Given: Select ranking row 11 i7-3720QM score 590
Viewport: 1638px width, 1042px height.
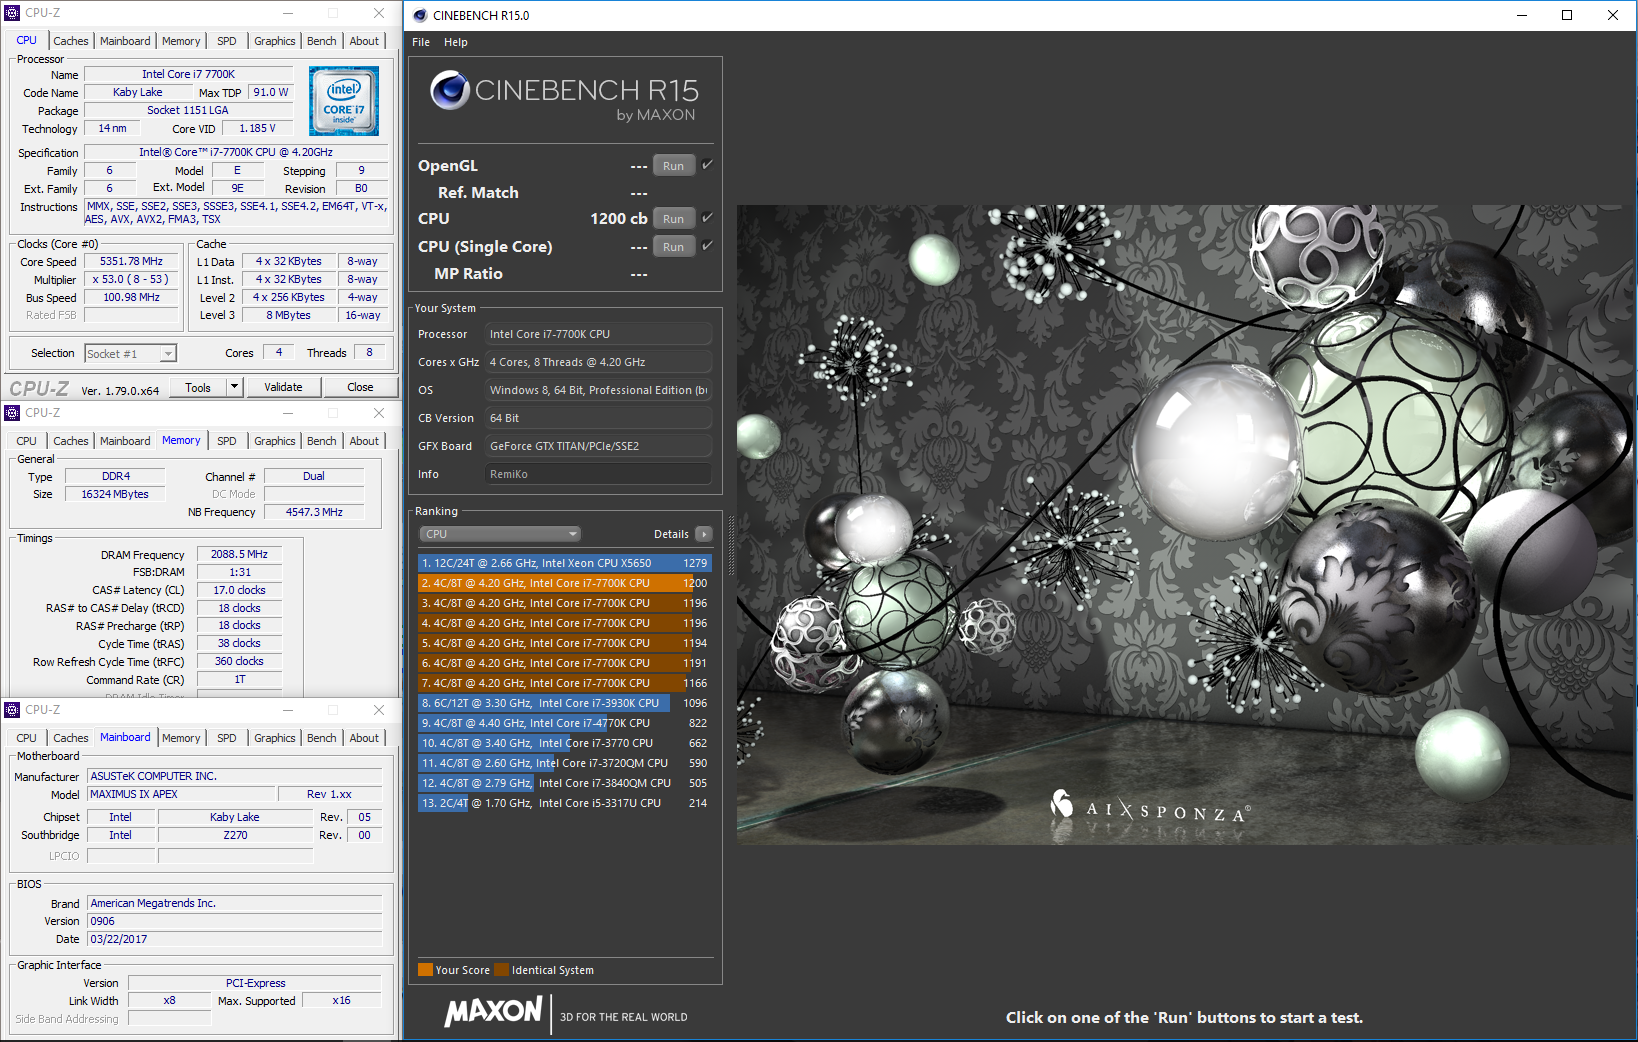Looking at the screenshot, I should click(564, 763).
